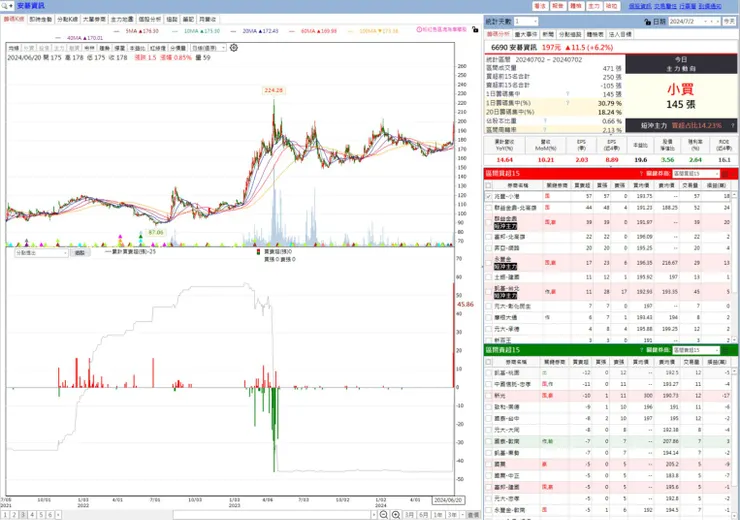Click help icon beside 短沖主力 banner
The width and height of the screenshot is (740, 520).
pos(732,126)
